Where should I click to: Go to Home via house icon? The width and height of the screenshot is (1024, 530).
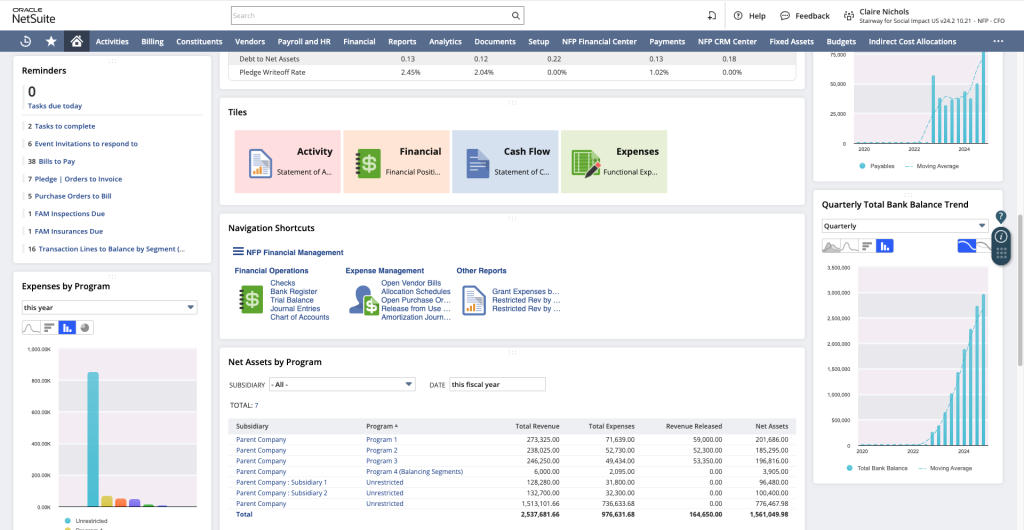[x=76, y=42]
